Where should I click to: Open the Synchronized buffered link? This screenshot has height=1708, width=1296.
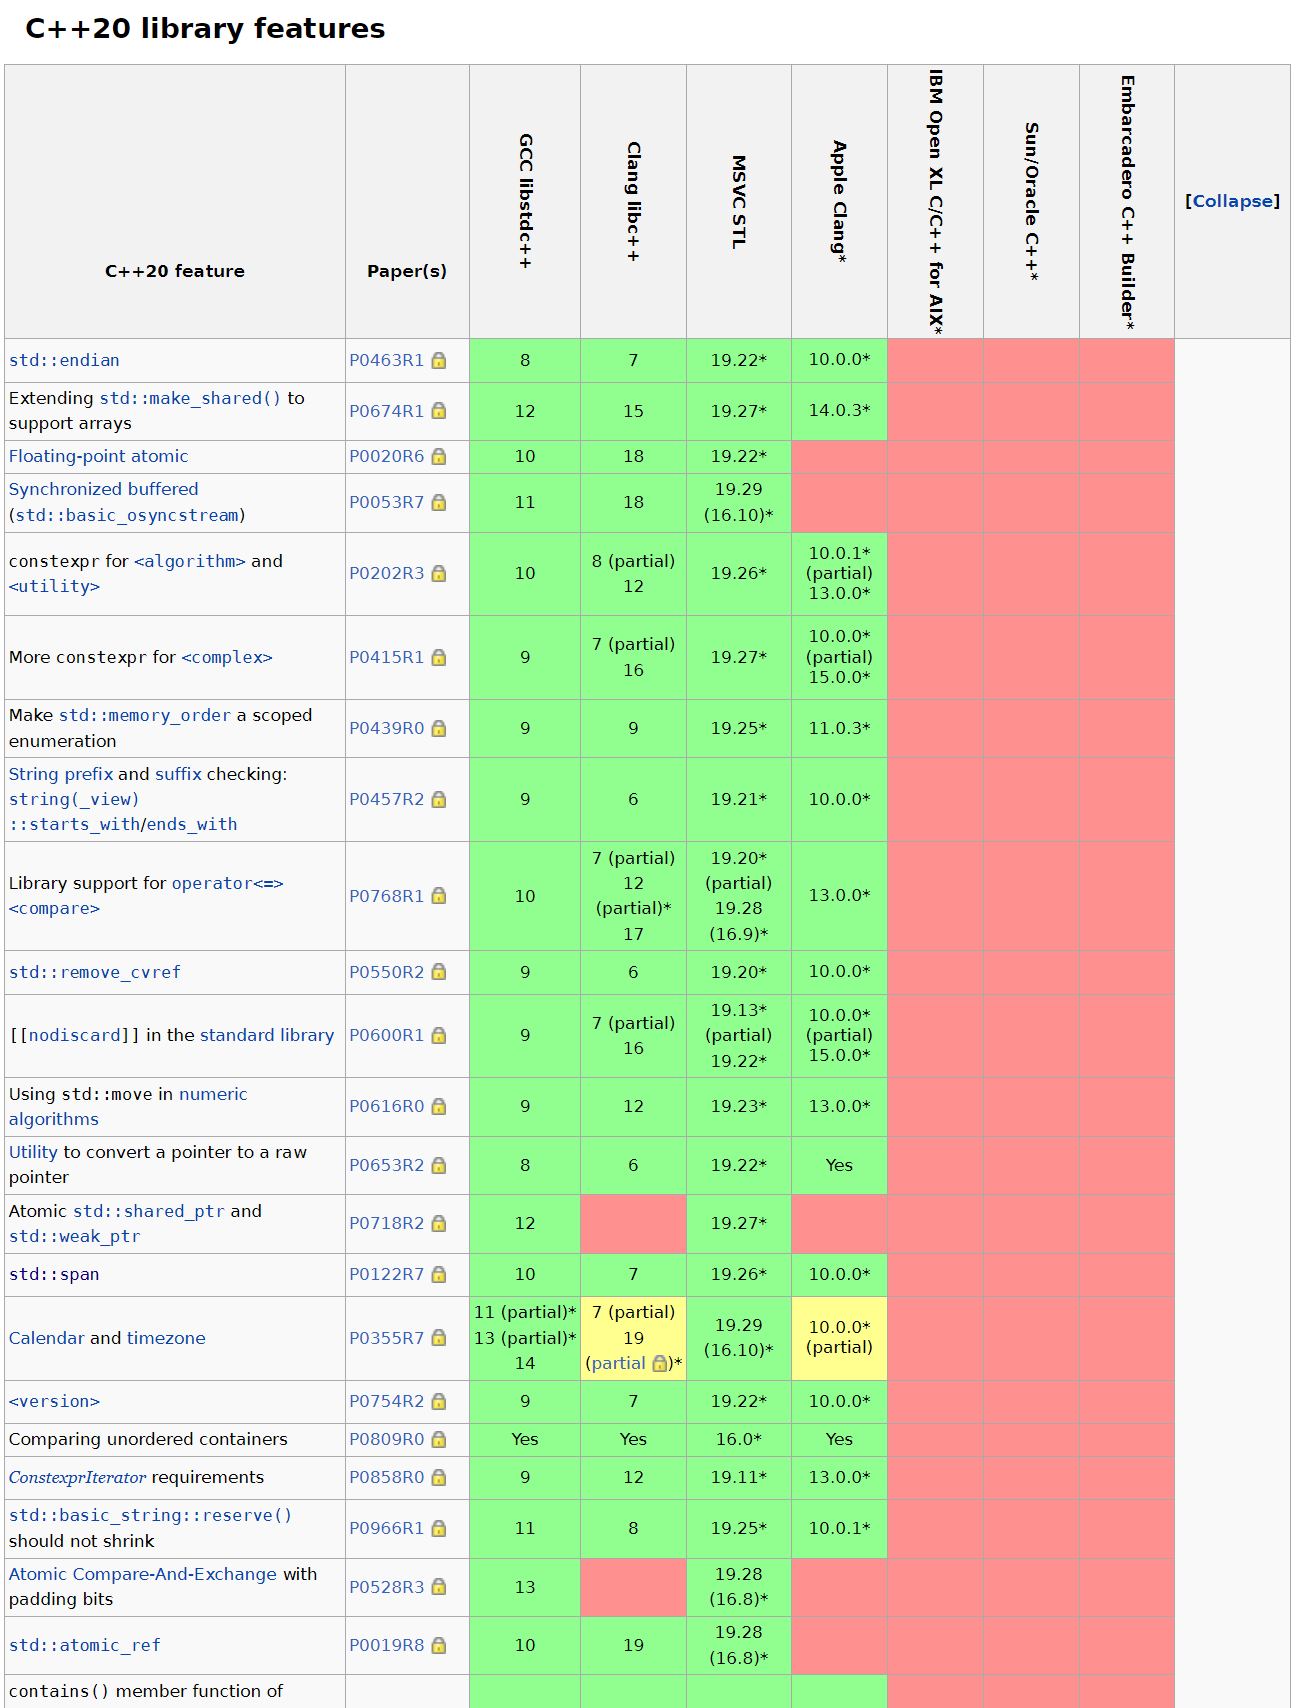point(104,489)
